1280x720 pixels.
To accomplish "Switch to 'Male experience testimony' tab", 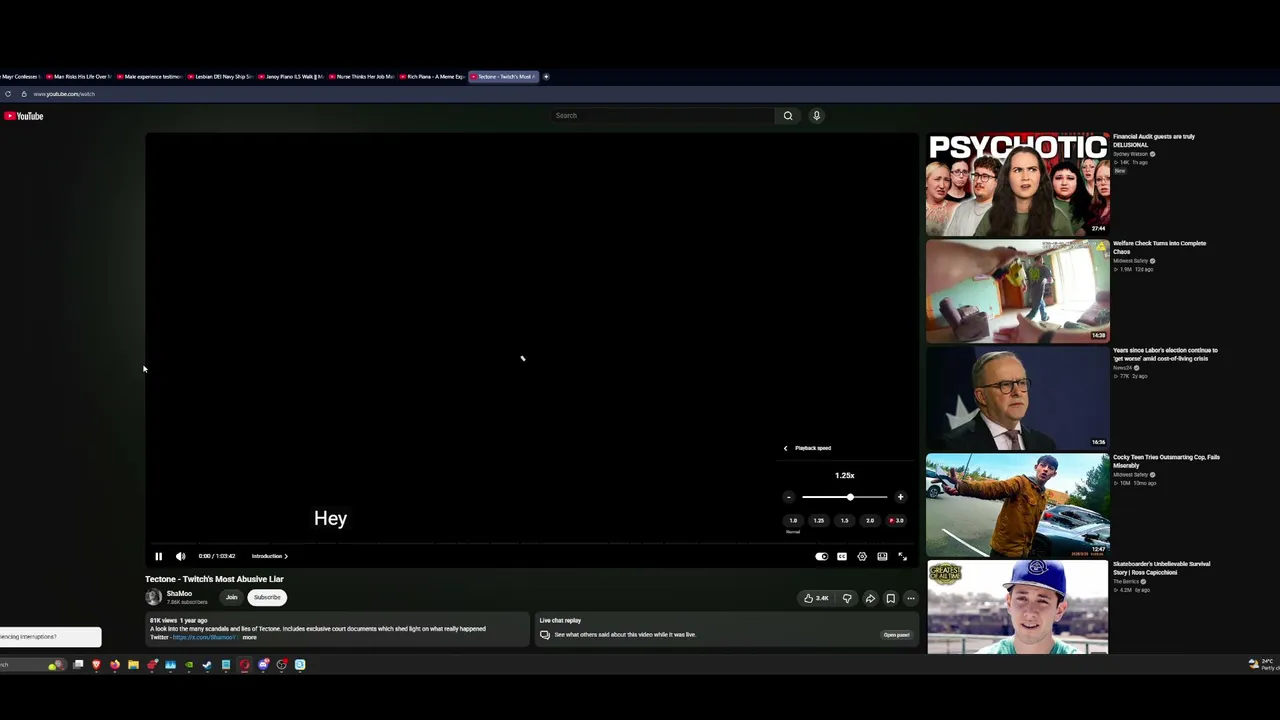I will 150,77.
